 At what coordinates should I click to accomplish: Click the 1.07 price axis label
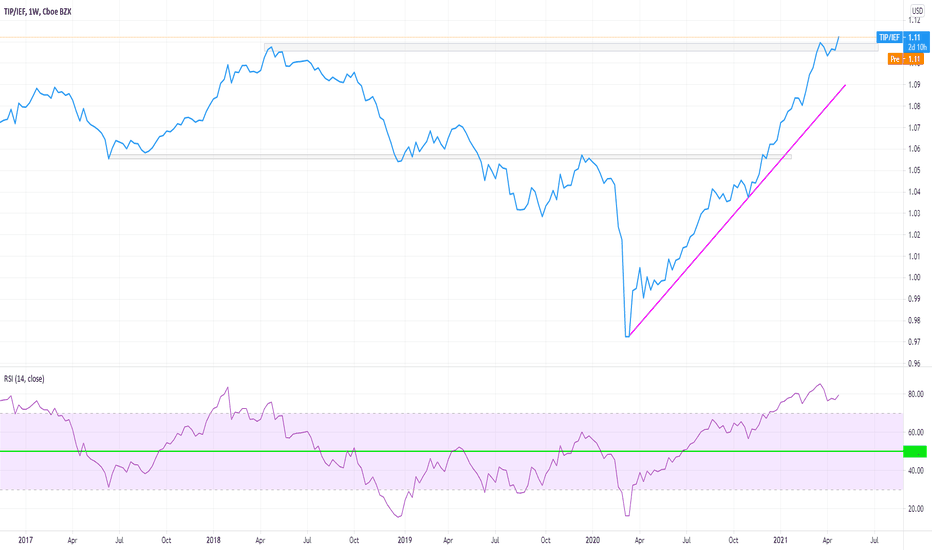914,127
